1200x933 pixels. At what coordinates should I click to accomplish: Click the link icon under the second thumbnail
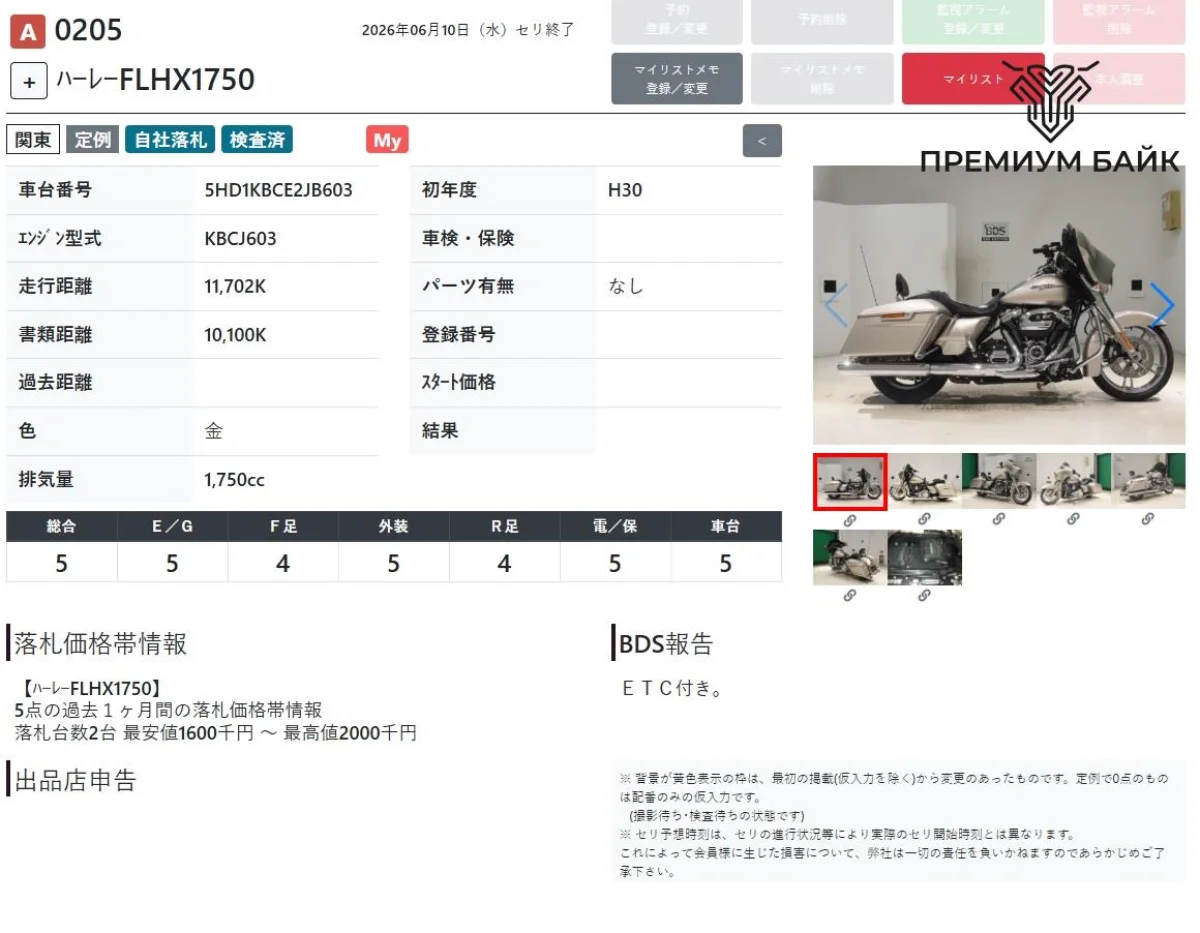tap(925, 520)
